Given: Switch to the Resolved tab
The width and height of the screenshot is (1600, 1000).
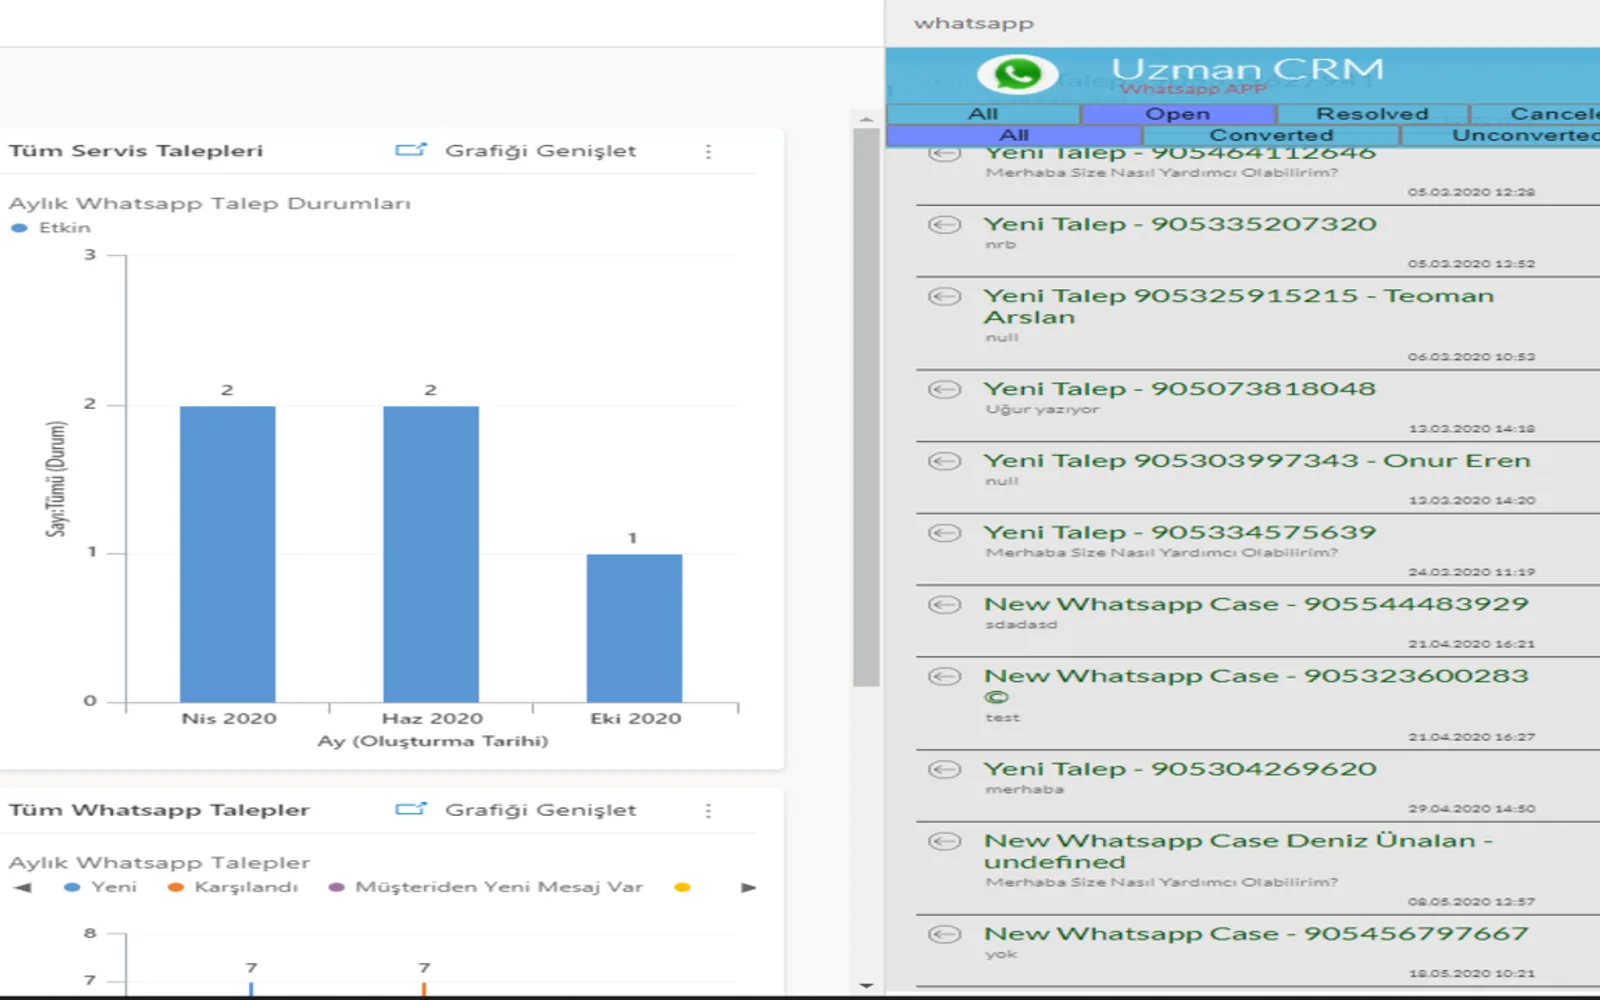Looking at the screenshot, I should click(x=1372, y=114).
